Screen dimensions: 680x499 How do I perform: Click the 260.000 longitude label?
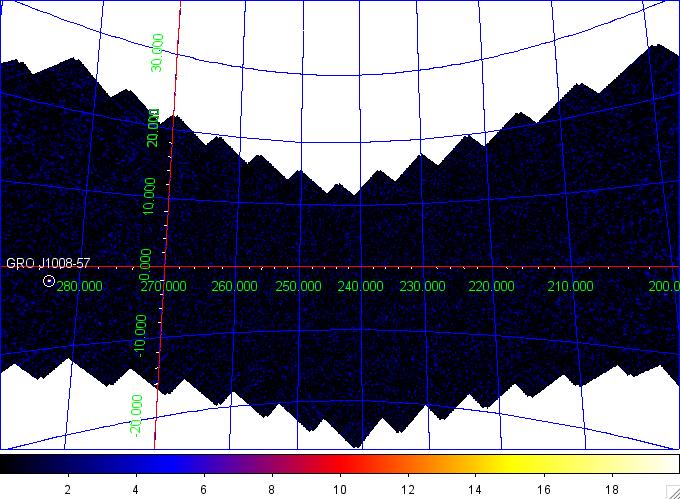[234, 286]
